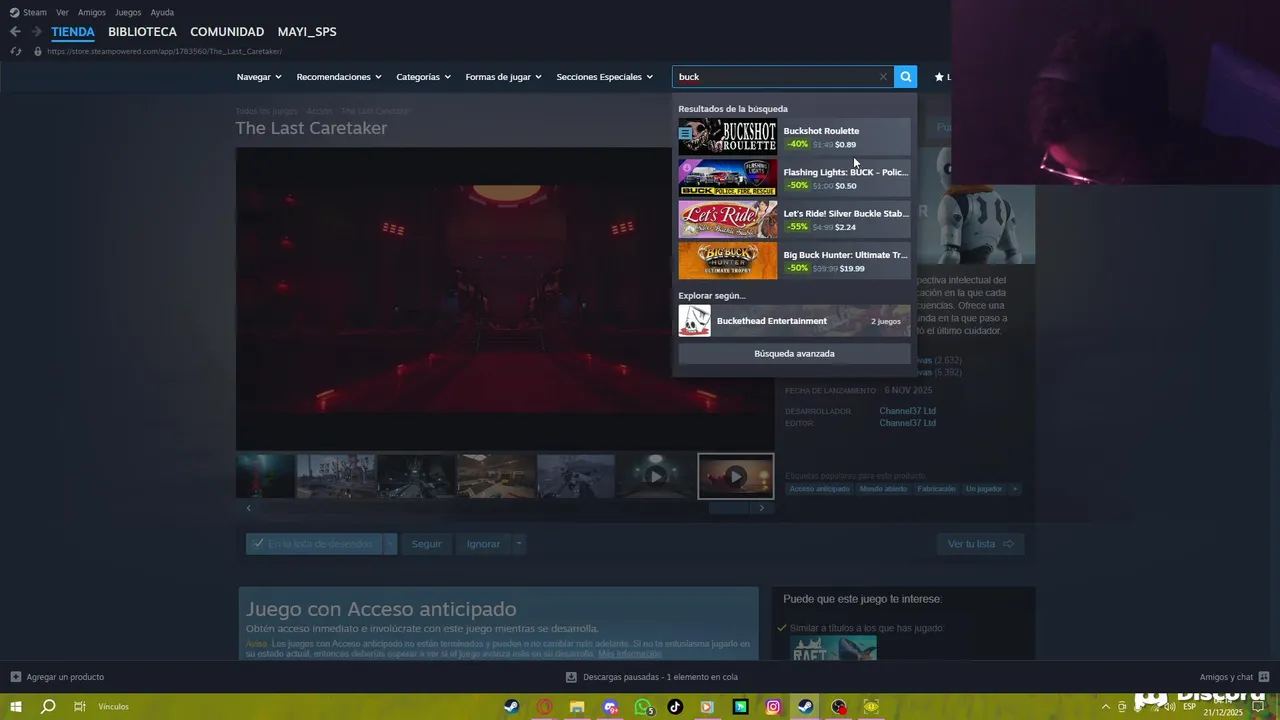Click the blue search magnifier button
Screen dimensions: 1280x720
point(905,77)
